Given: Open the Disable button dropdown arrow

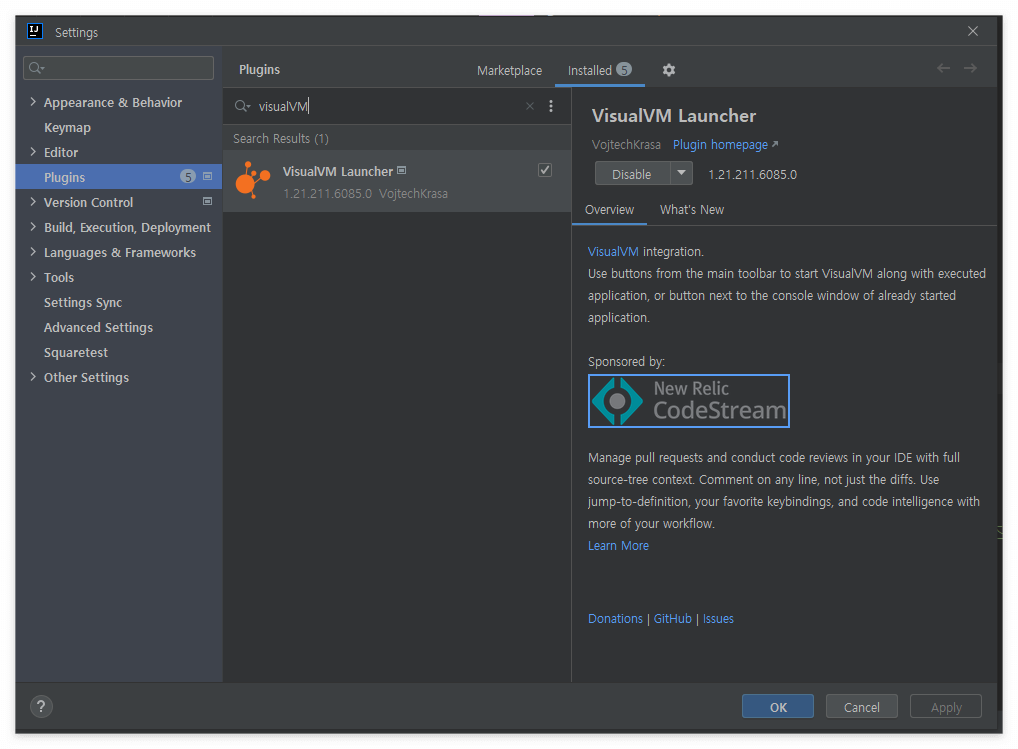Looking at the screenshot, I should pyautogui.click(x=681, y=173).
